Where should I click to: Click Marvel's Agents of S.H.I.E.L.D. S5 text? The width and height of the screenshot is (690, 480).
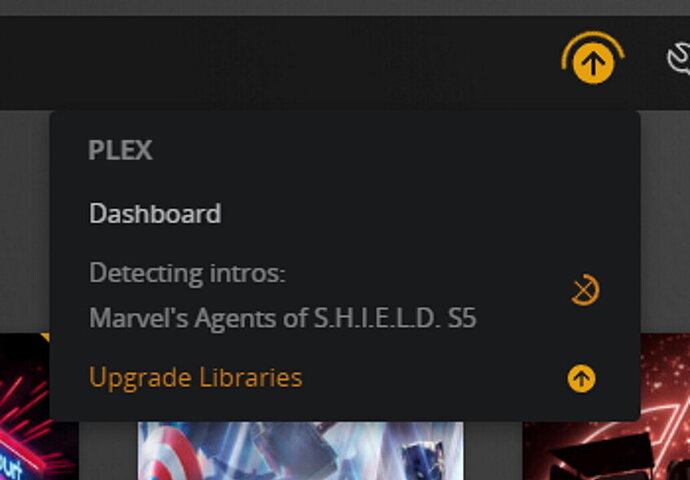tap(283, 318)
